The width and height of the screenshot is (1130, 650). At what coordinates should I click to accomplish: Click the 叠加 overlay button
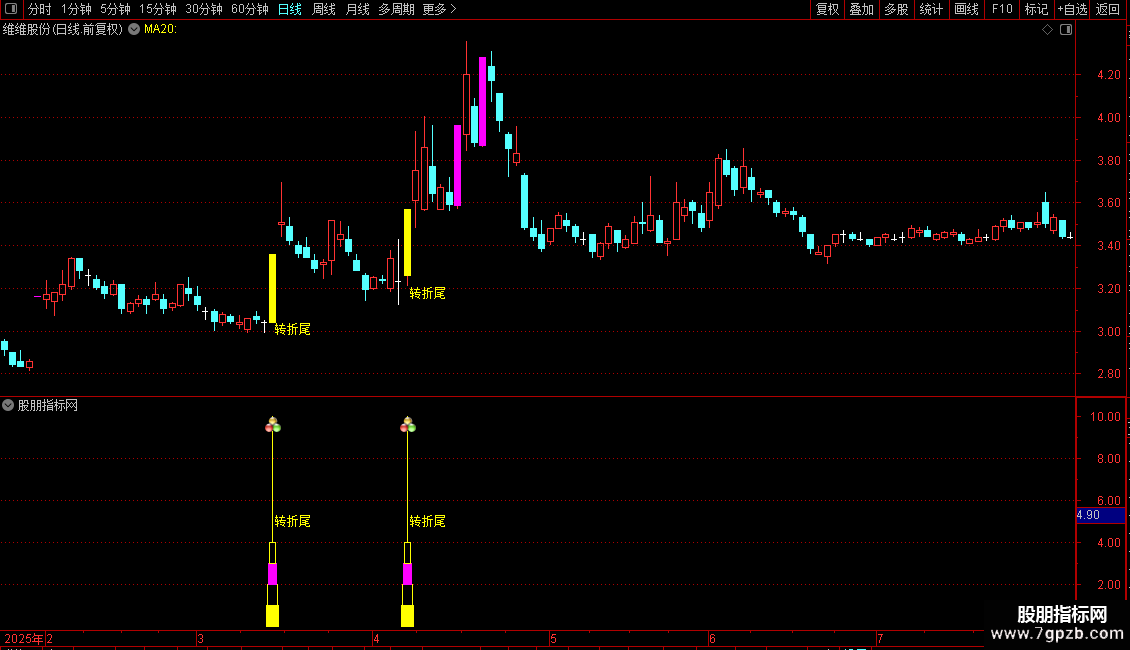(861, 9)
